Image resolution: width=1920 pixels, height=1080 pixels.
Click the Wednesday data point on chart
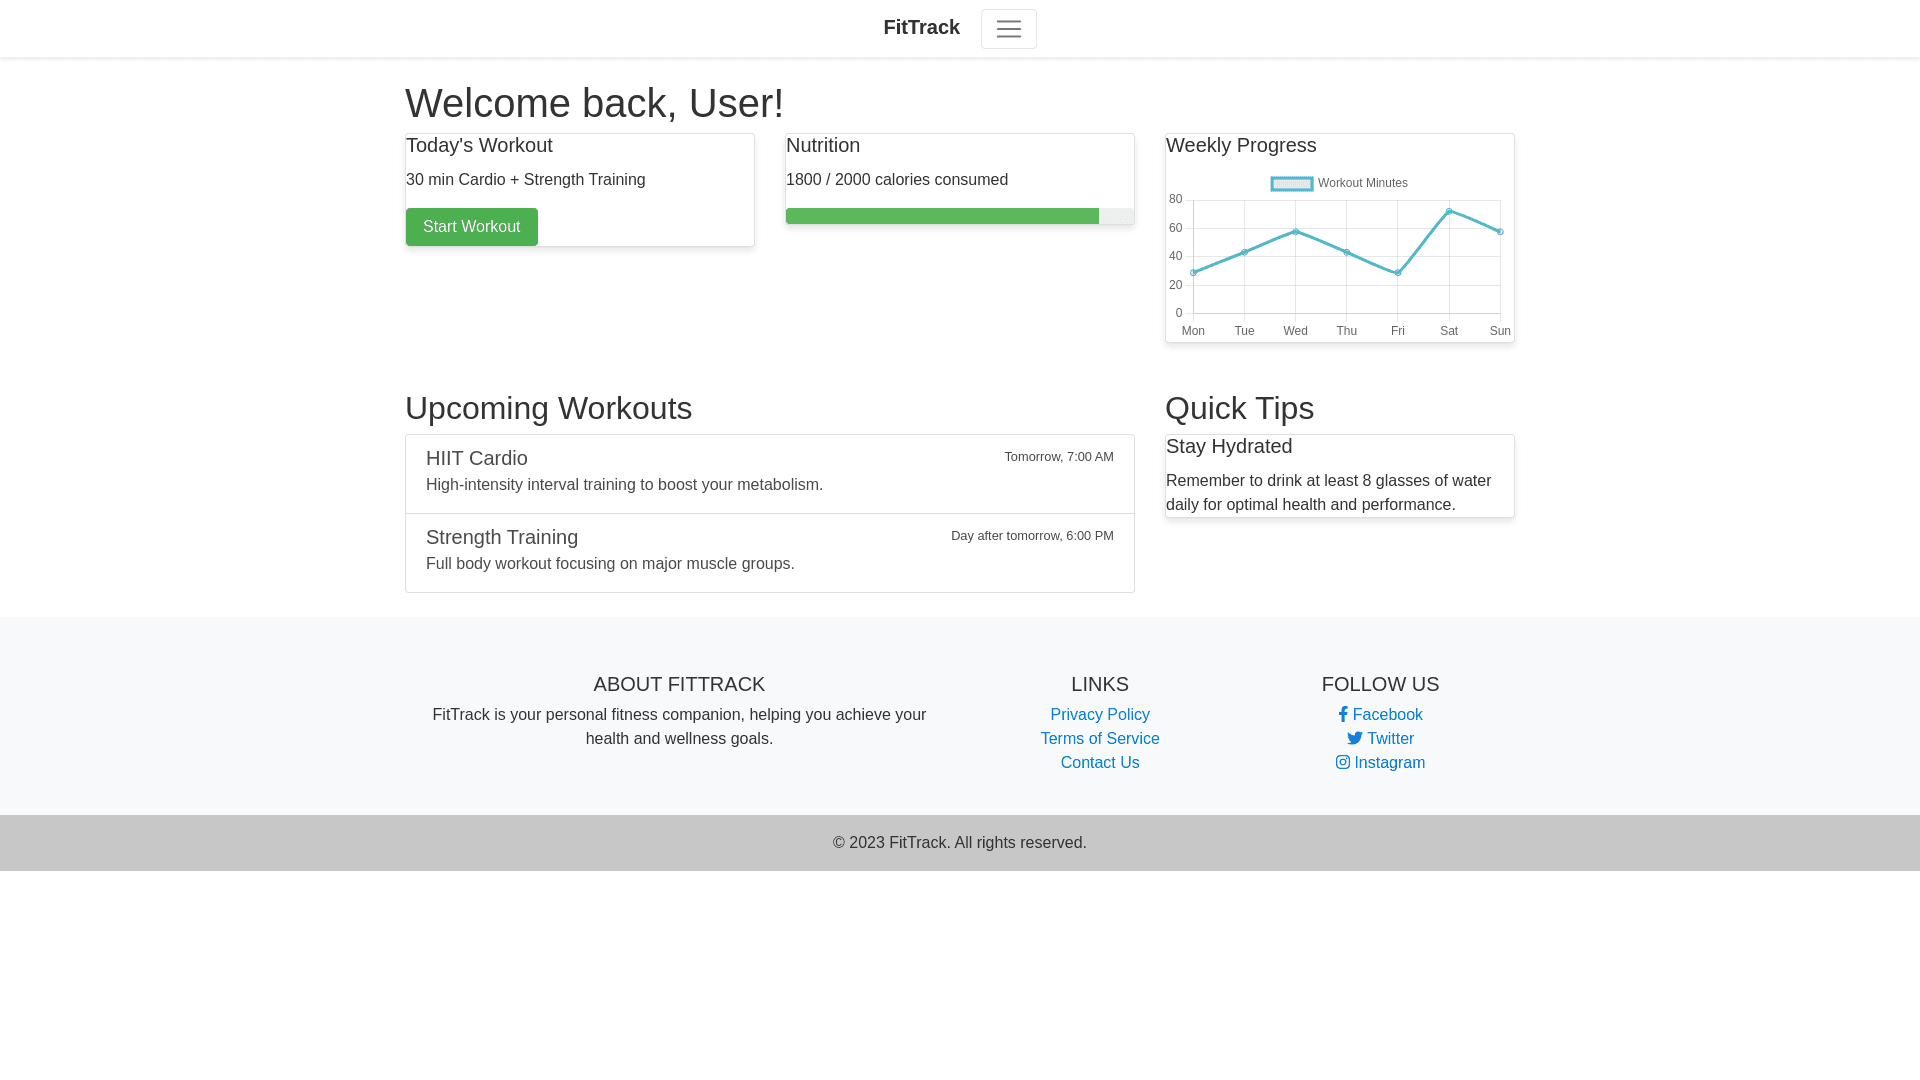coord(1296,232)
